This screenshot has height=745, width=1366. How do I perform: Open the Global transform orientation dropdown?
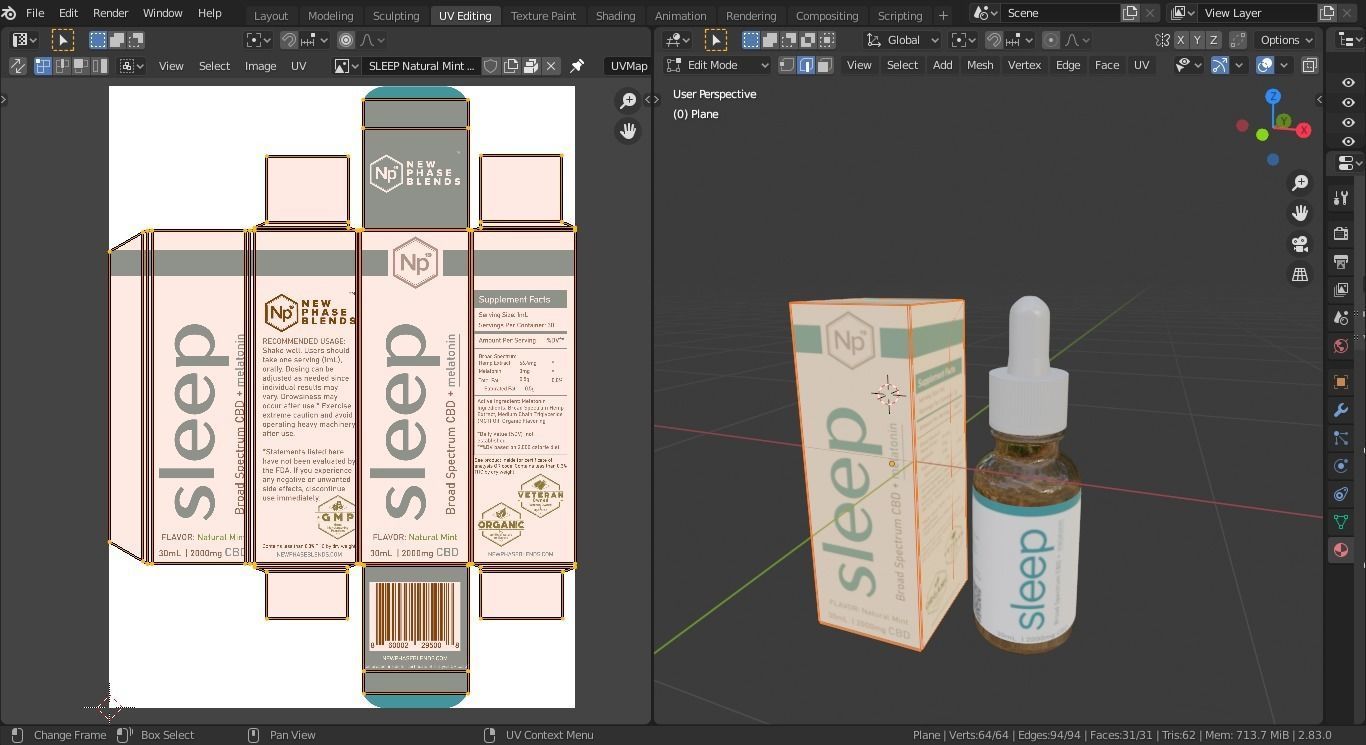pyautogui.click(x=902, y=40)
